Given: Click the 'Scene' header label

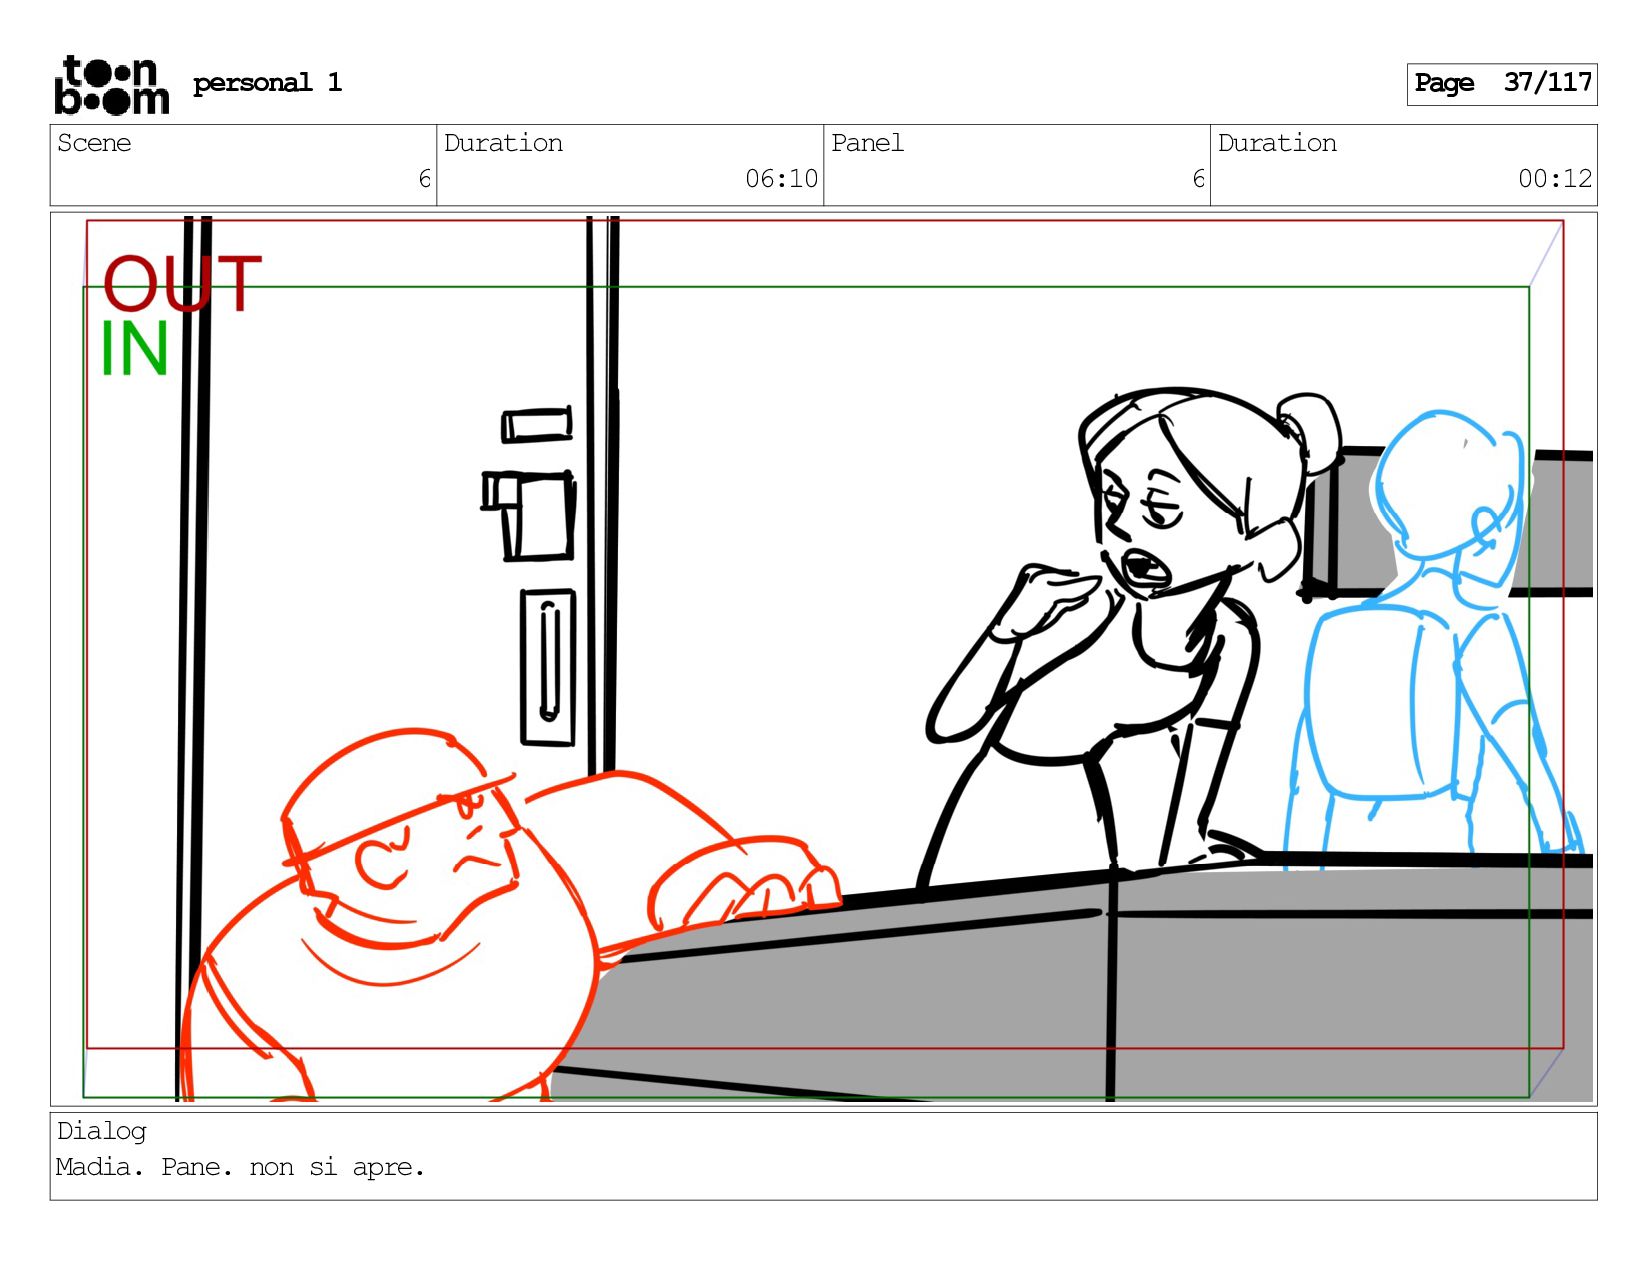Looking at the screenshot, I should tap(94, 143).
